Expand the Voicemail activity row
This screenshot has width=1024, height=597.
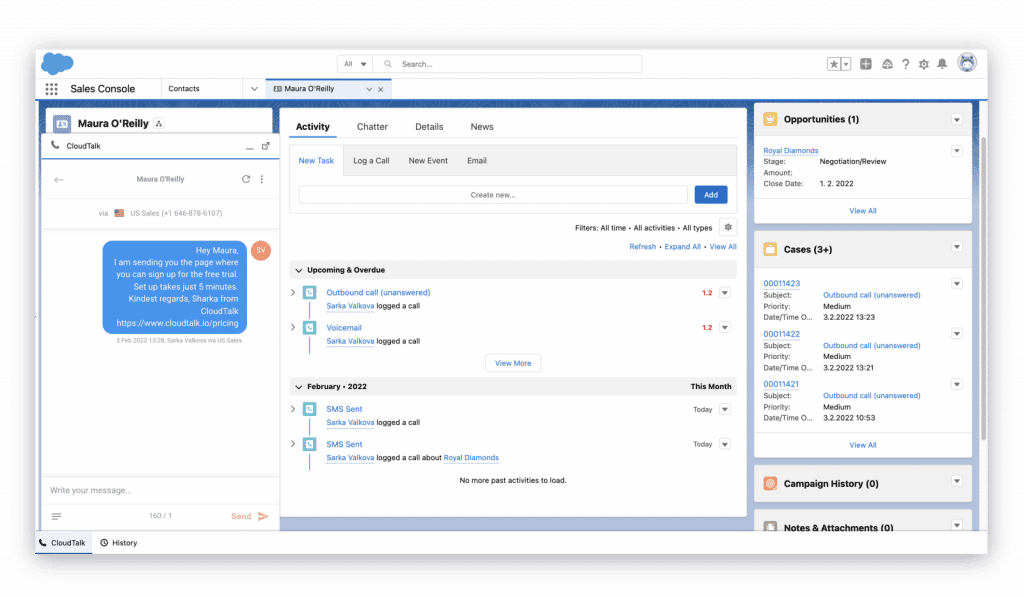tap(293, 327)
